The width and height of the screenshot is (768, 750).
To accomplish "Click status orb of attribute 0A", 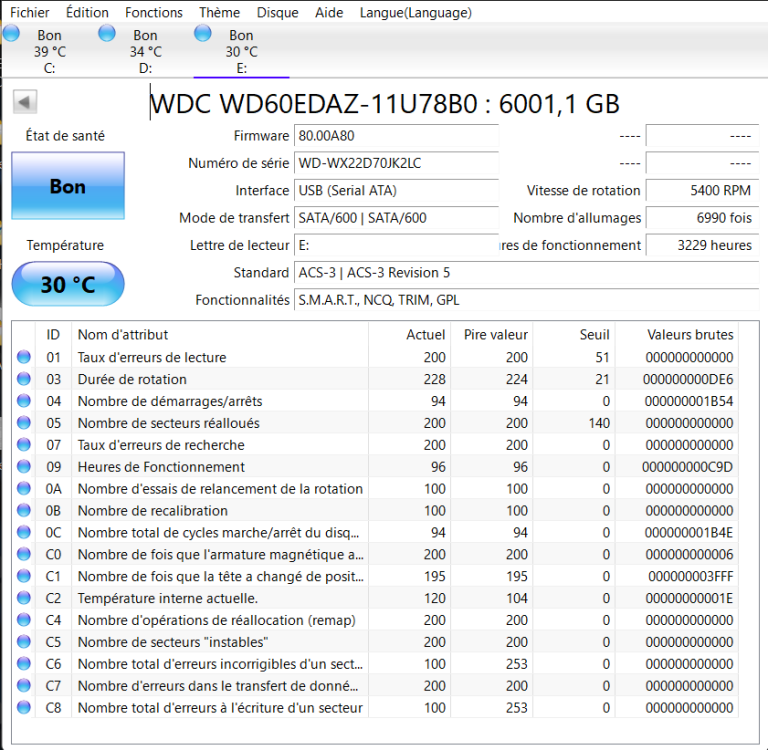I will (24, 489).
